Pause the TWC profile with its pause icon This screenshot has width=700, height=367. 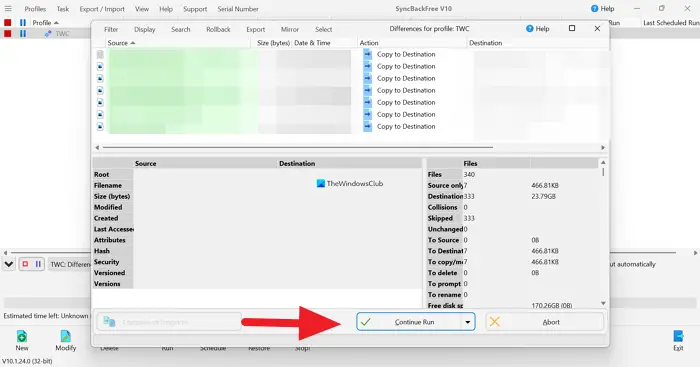(23, 33)
